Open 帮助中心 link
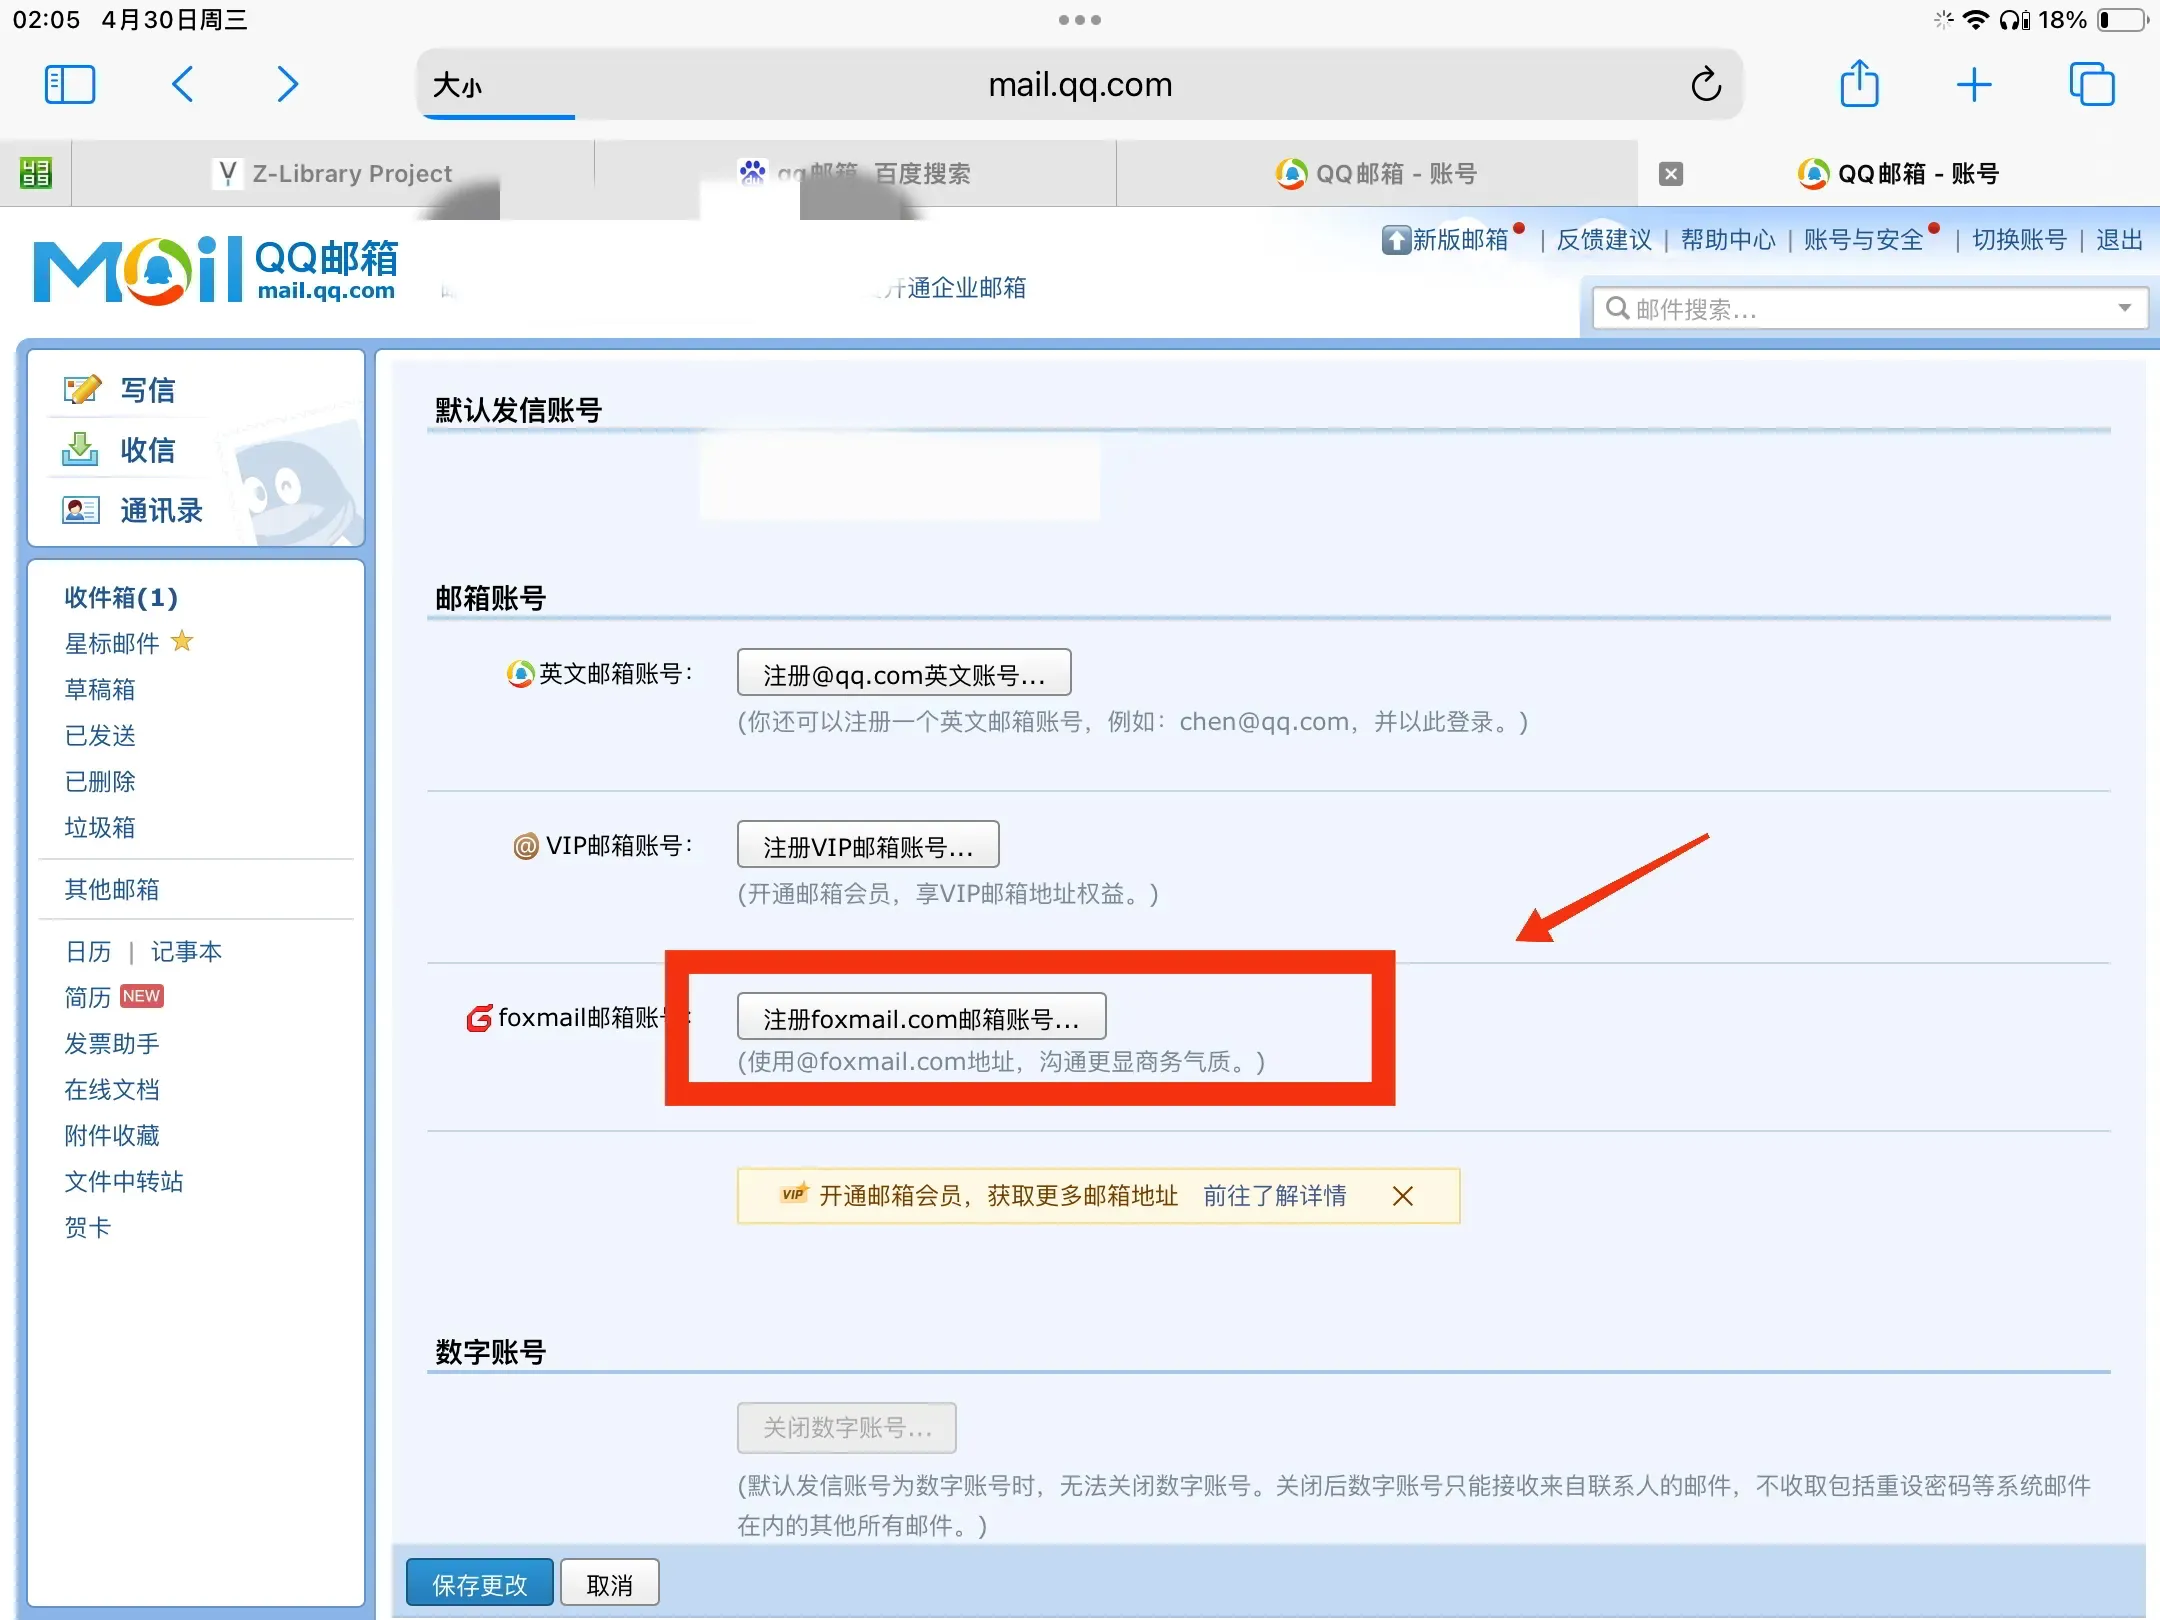 pos(1728,240)
